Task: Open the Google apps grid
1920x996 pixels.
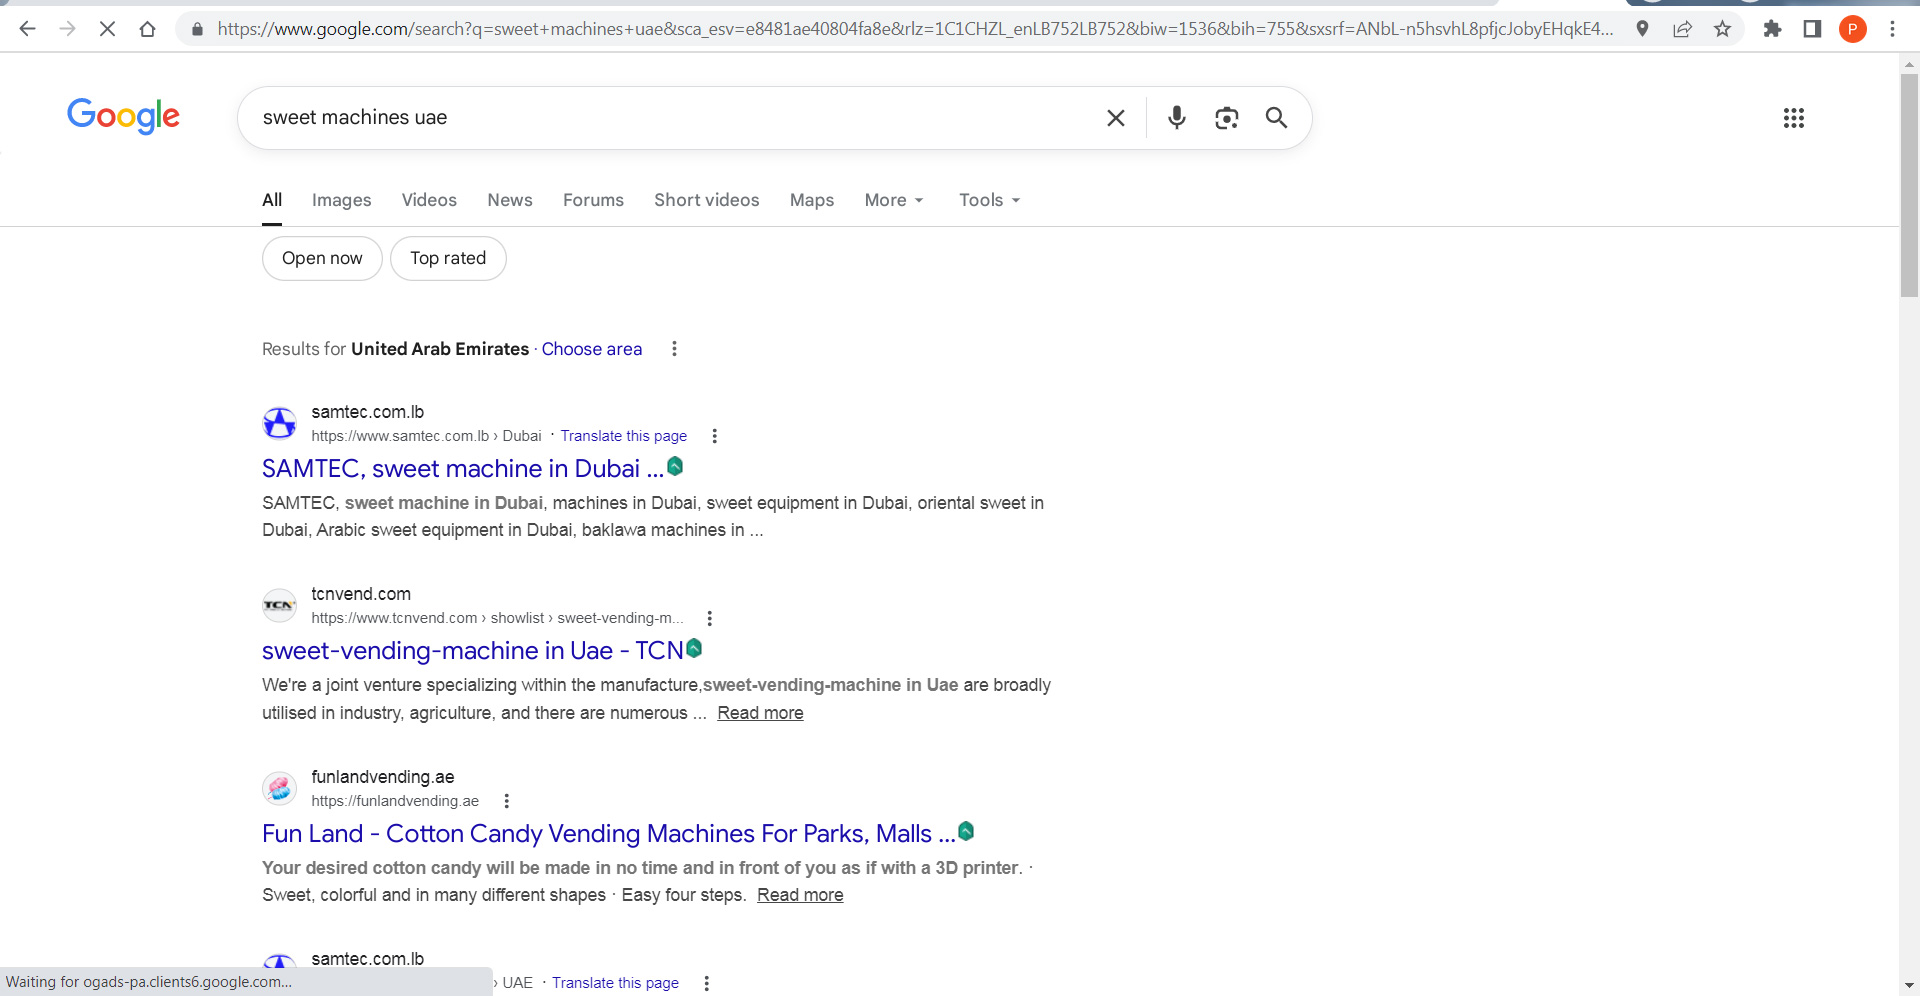Action: click(x=1794, y=118)
